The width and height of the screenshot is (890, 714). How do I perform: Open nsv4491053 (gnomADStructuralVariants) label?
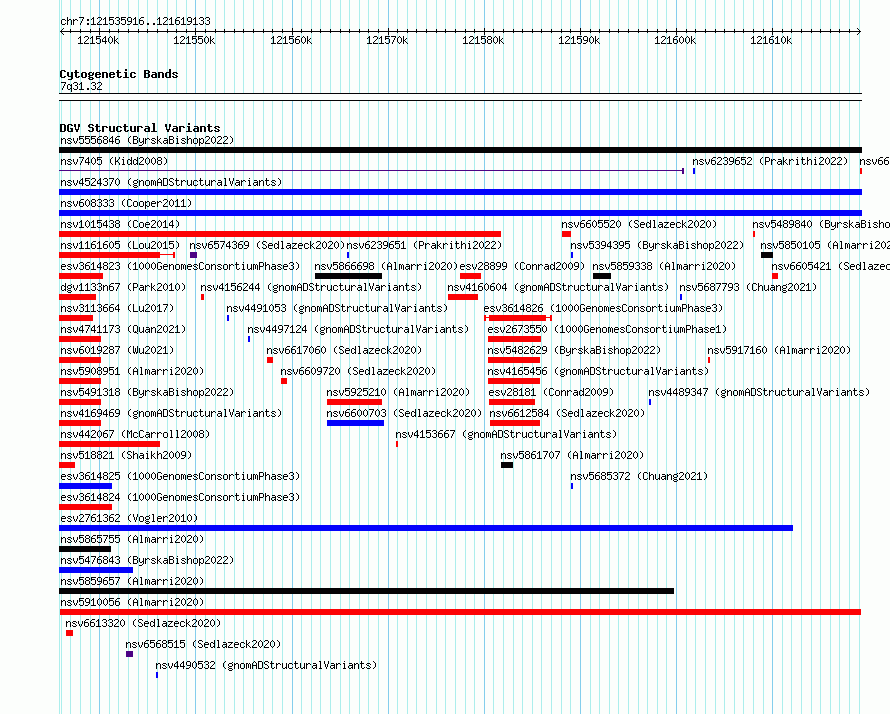(337, 308)
